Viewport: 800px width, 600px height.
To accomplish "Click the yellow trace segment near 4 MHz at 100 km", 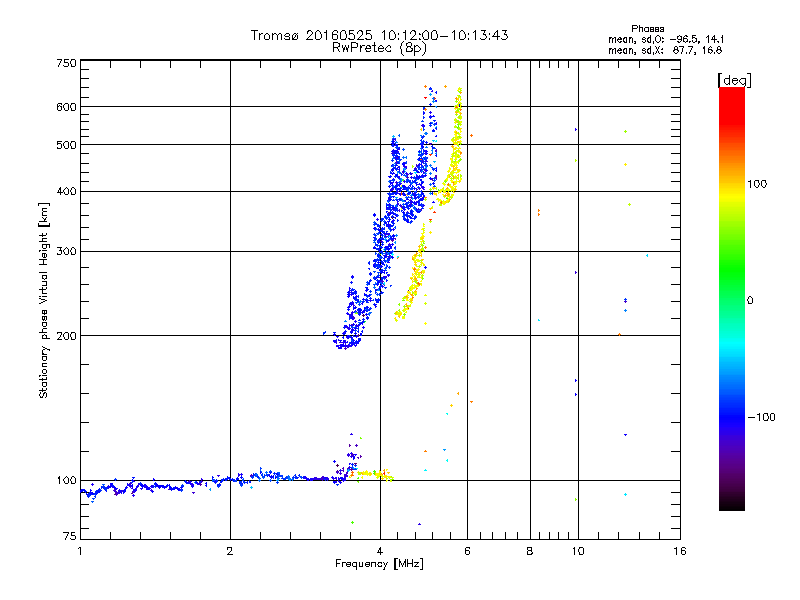I will pos(375,474).
